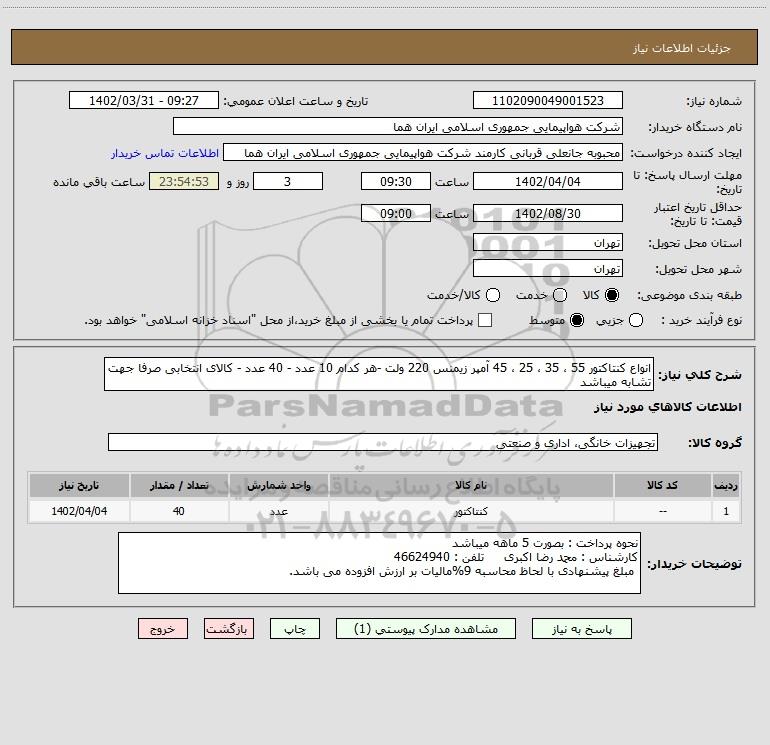Click the تاریخ نیاز column header
770x745 pixels.
point(79,486)
